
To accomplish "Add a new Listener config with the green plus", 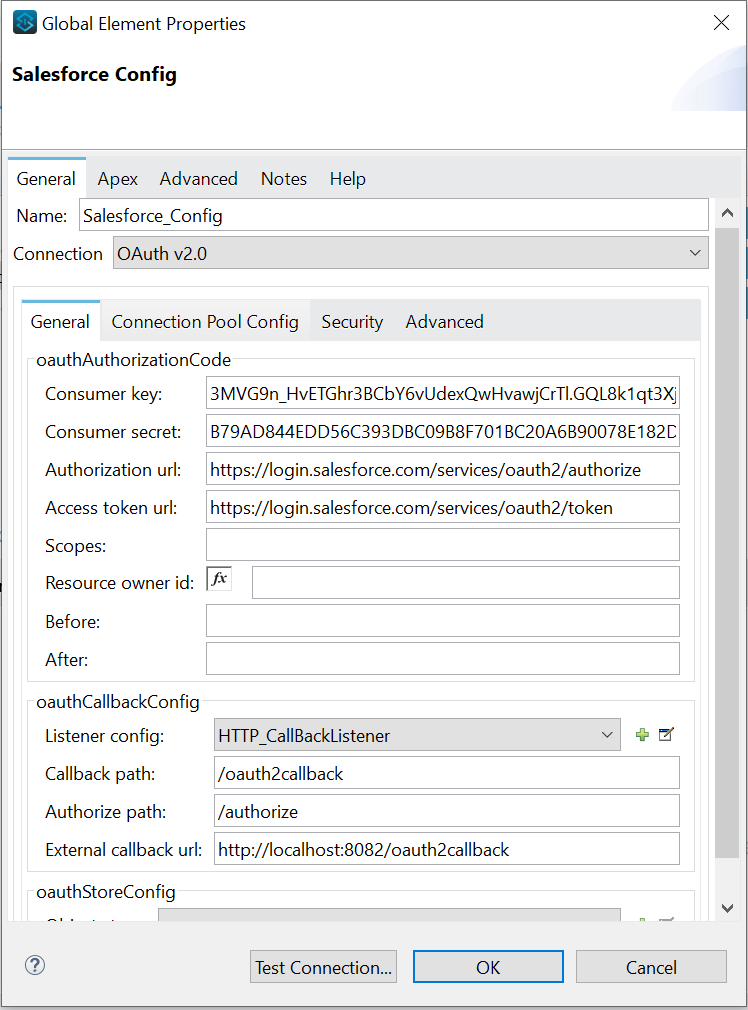I will point(642,735).
